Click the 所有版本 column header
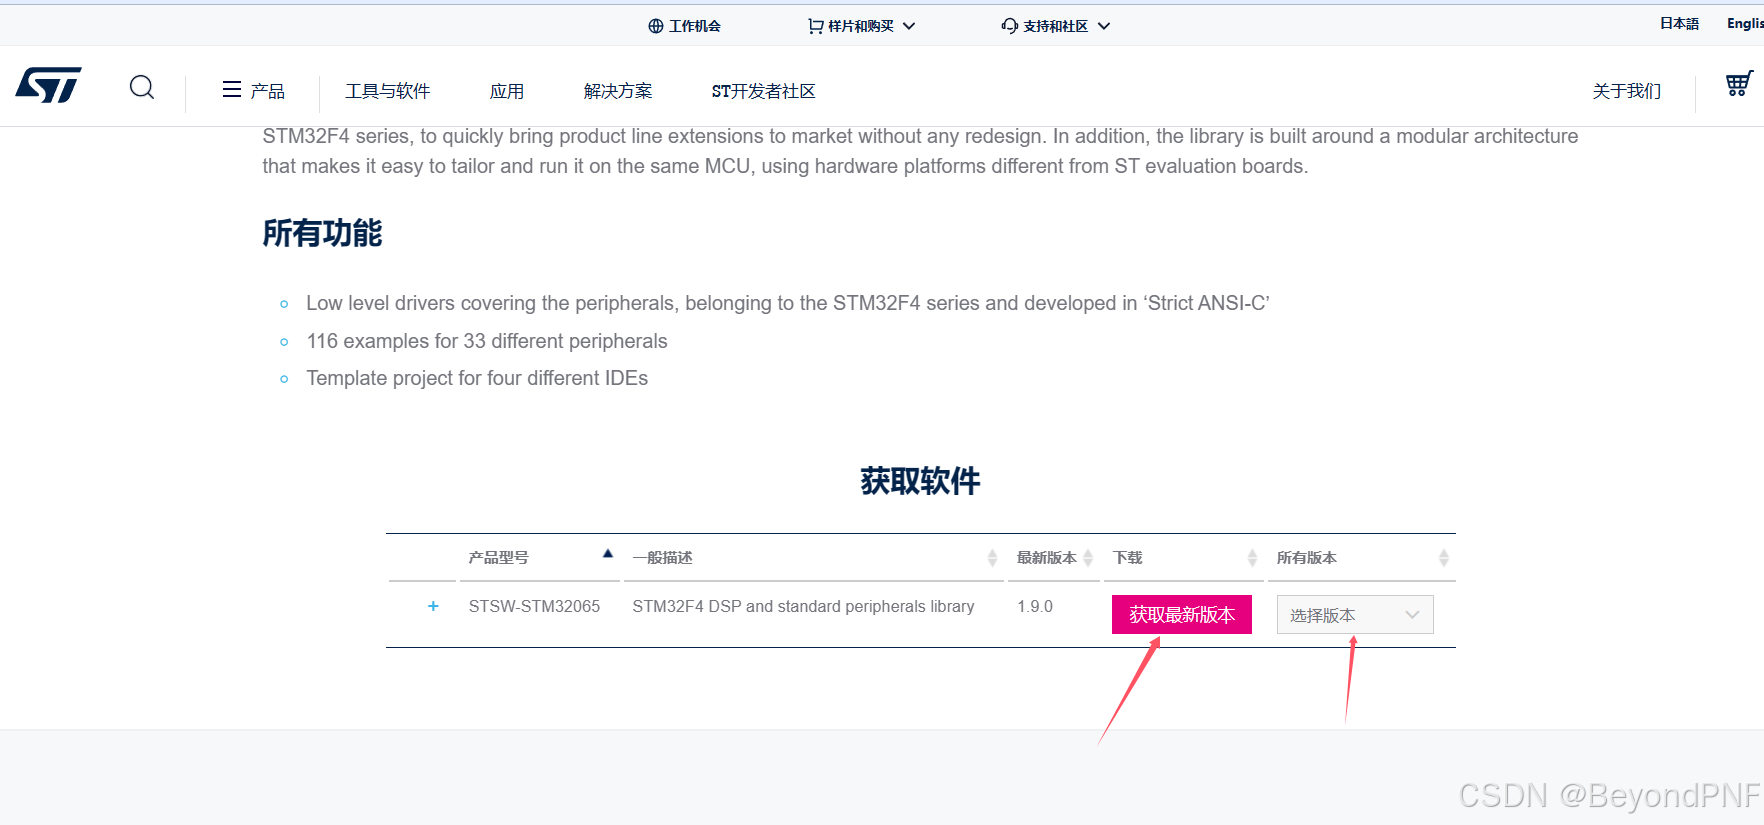 pyautogui.click(x=1307, y=558)
